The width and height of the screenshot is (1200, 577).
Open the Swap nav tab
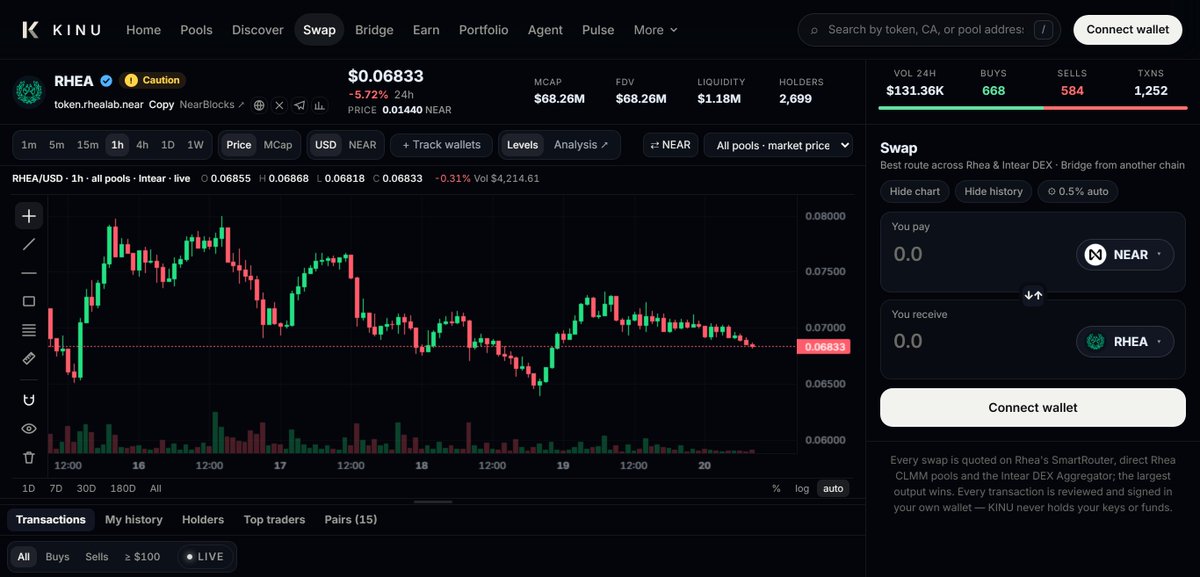[320, 30]
